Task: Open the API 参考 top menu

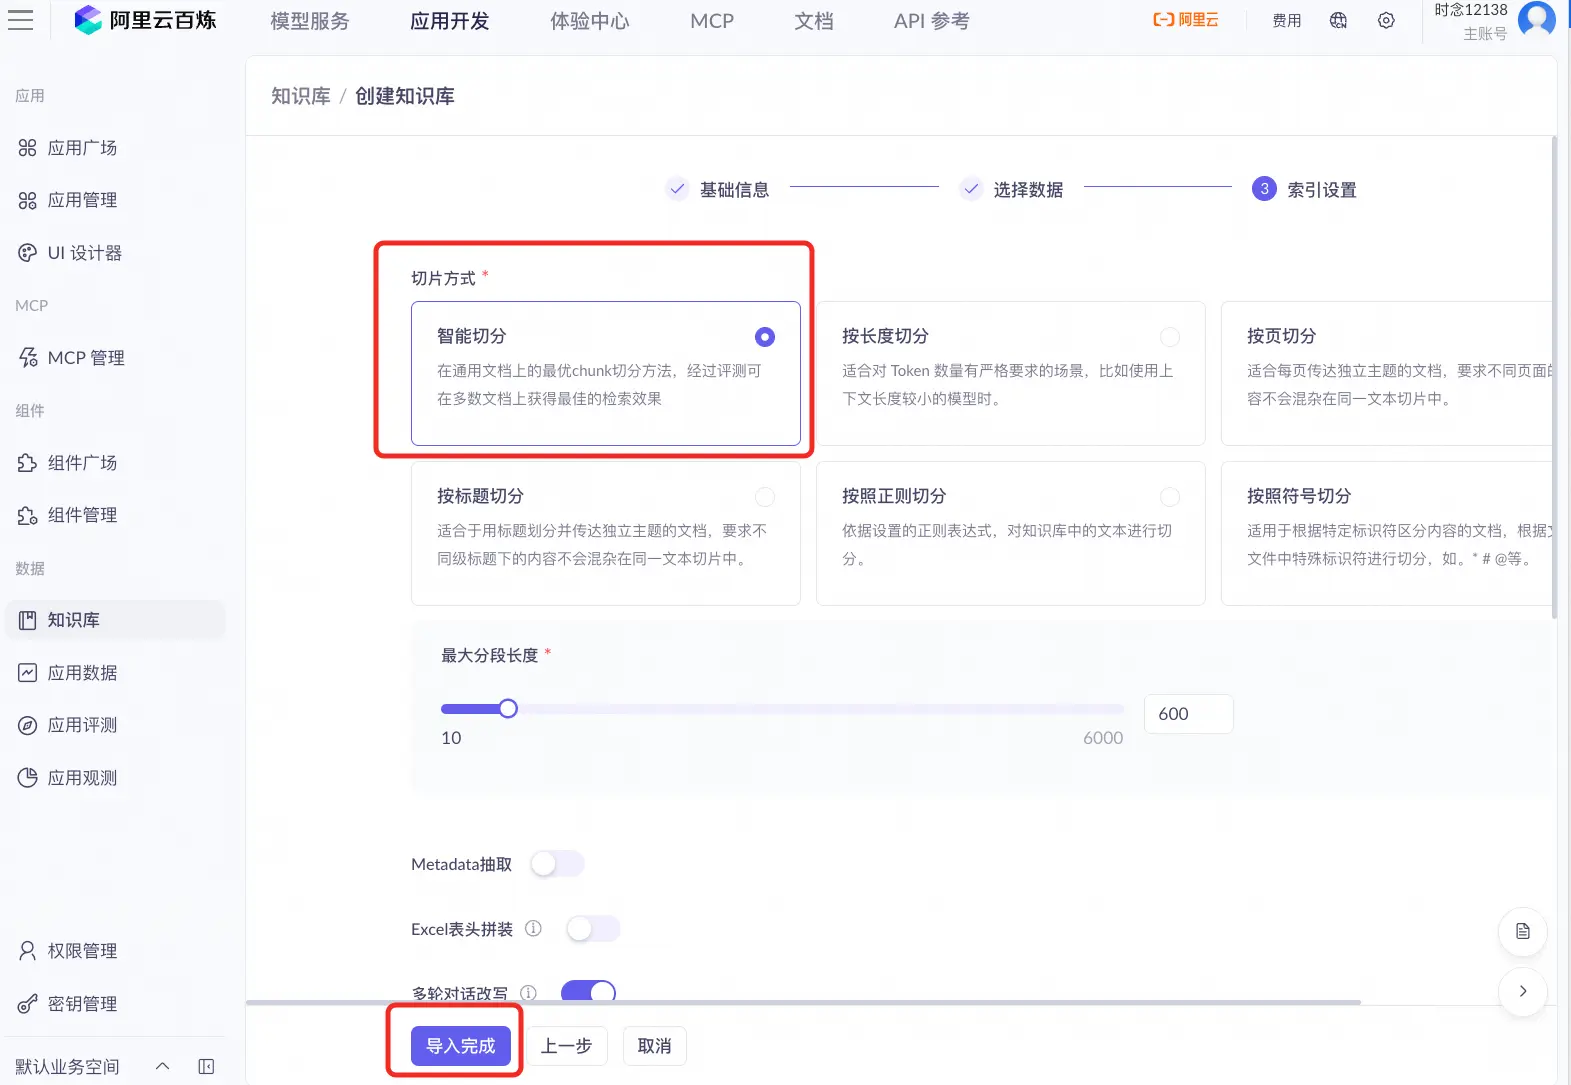Action: click(931, 21)
